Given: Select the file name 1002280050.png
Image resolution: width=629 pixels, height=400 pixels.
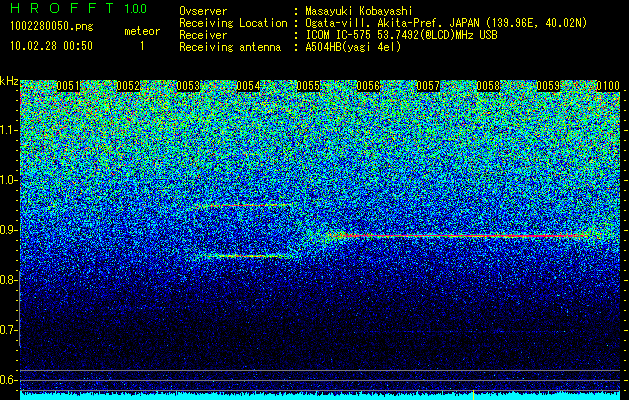Looking at the screenshot, I should tap(52, 27).
